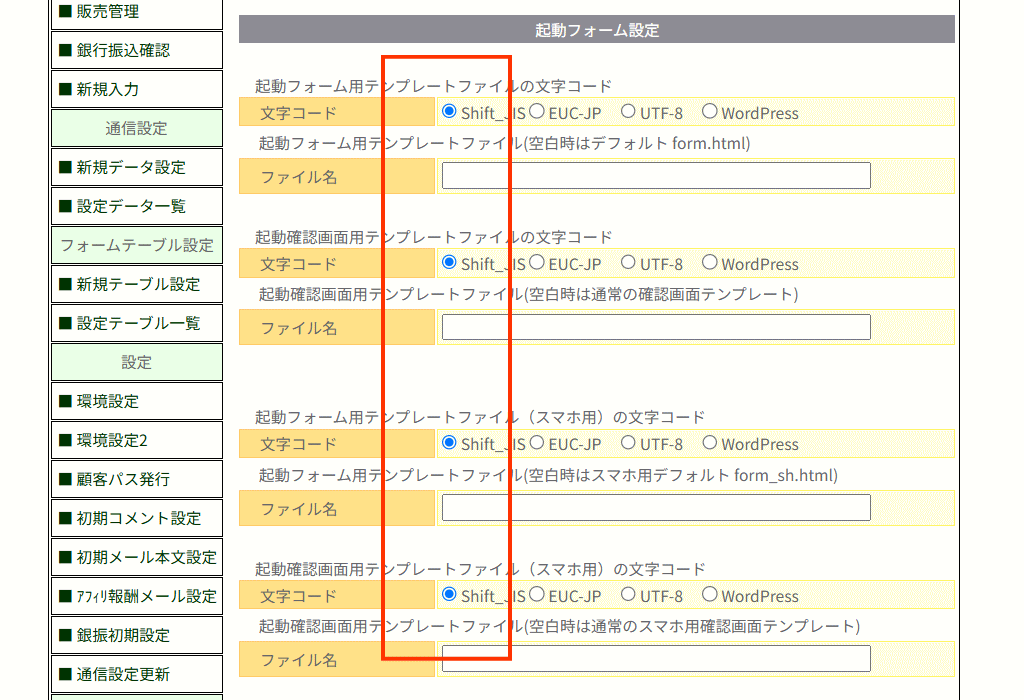Select UTF-8 for 起動フォーム用 template encoding
The height and width of the screenshot is (700, 1024).
[628, 111]
